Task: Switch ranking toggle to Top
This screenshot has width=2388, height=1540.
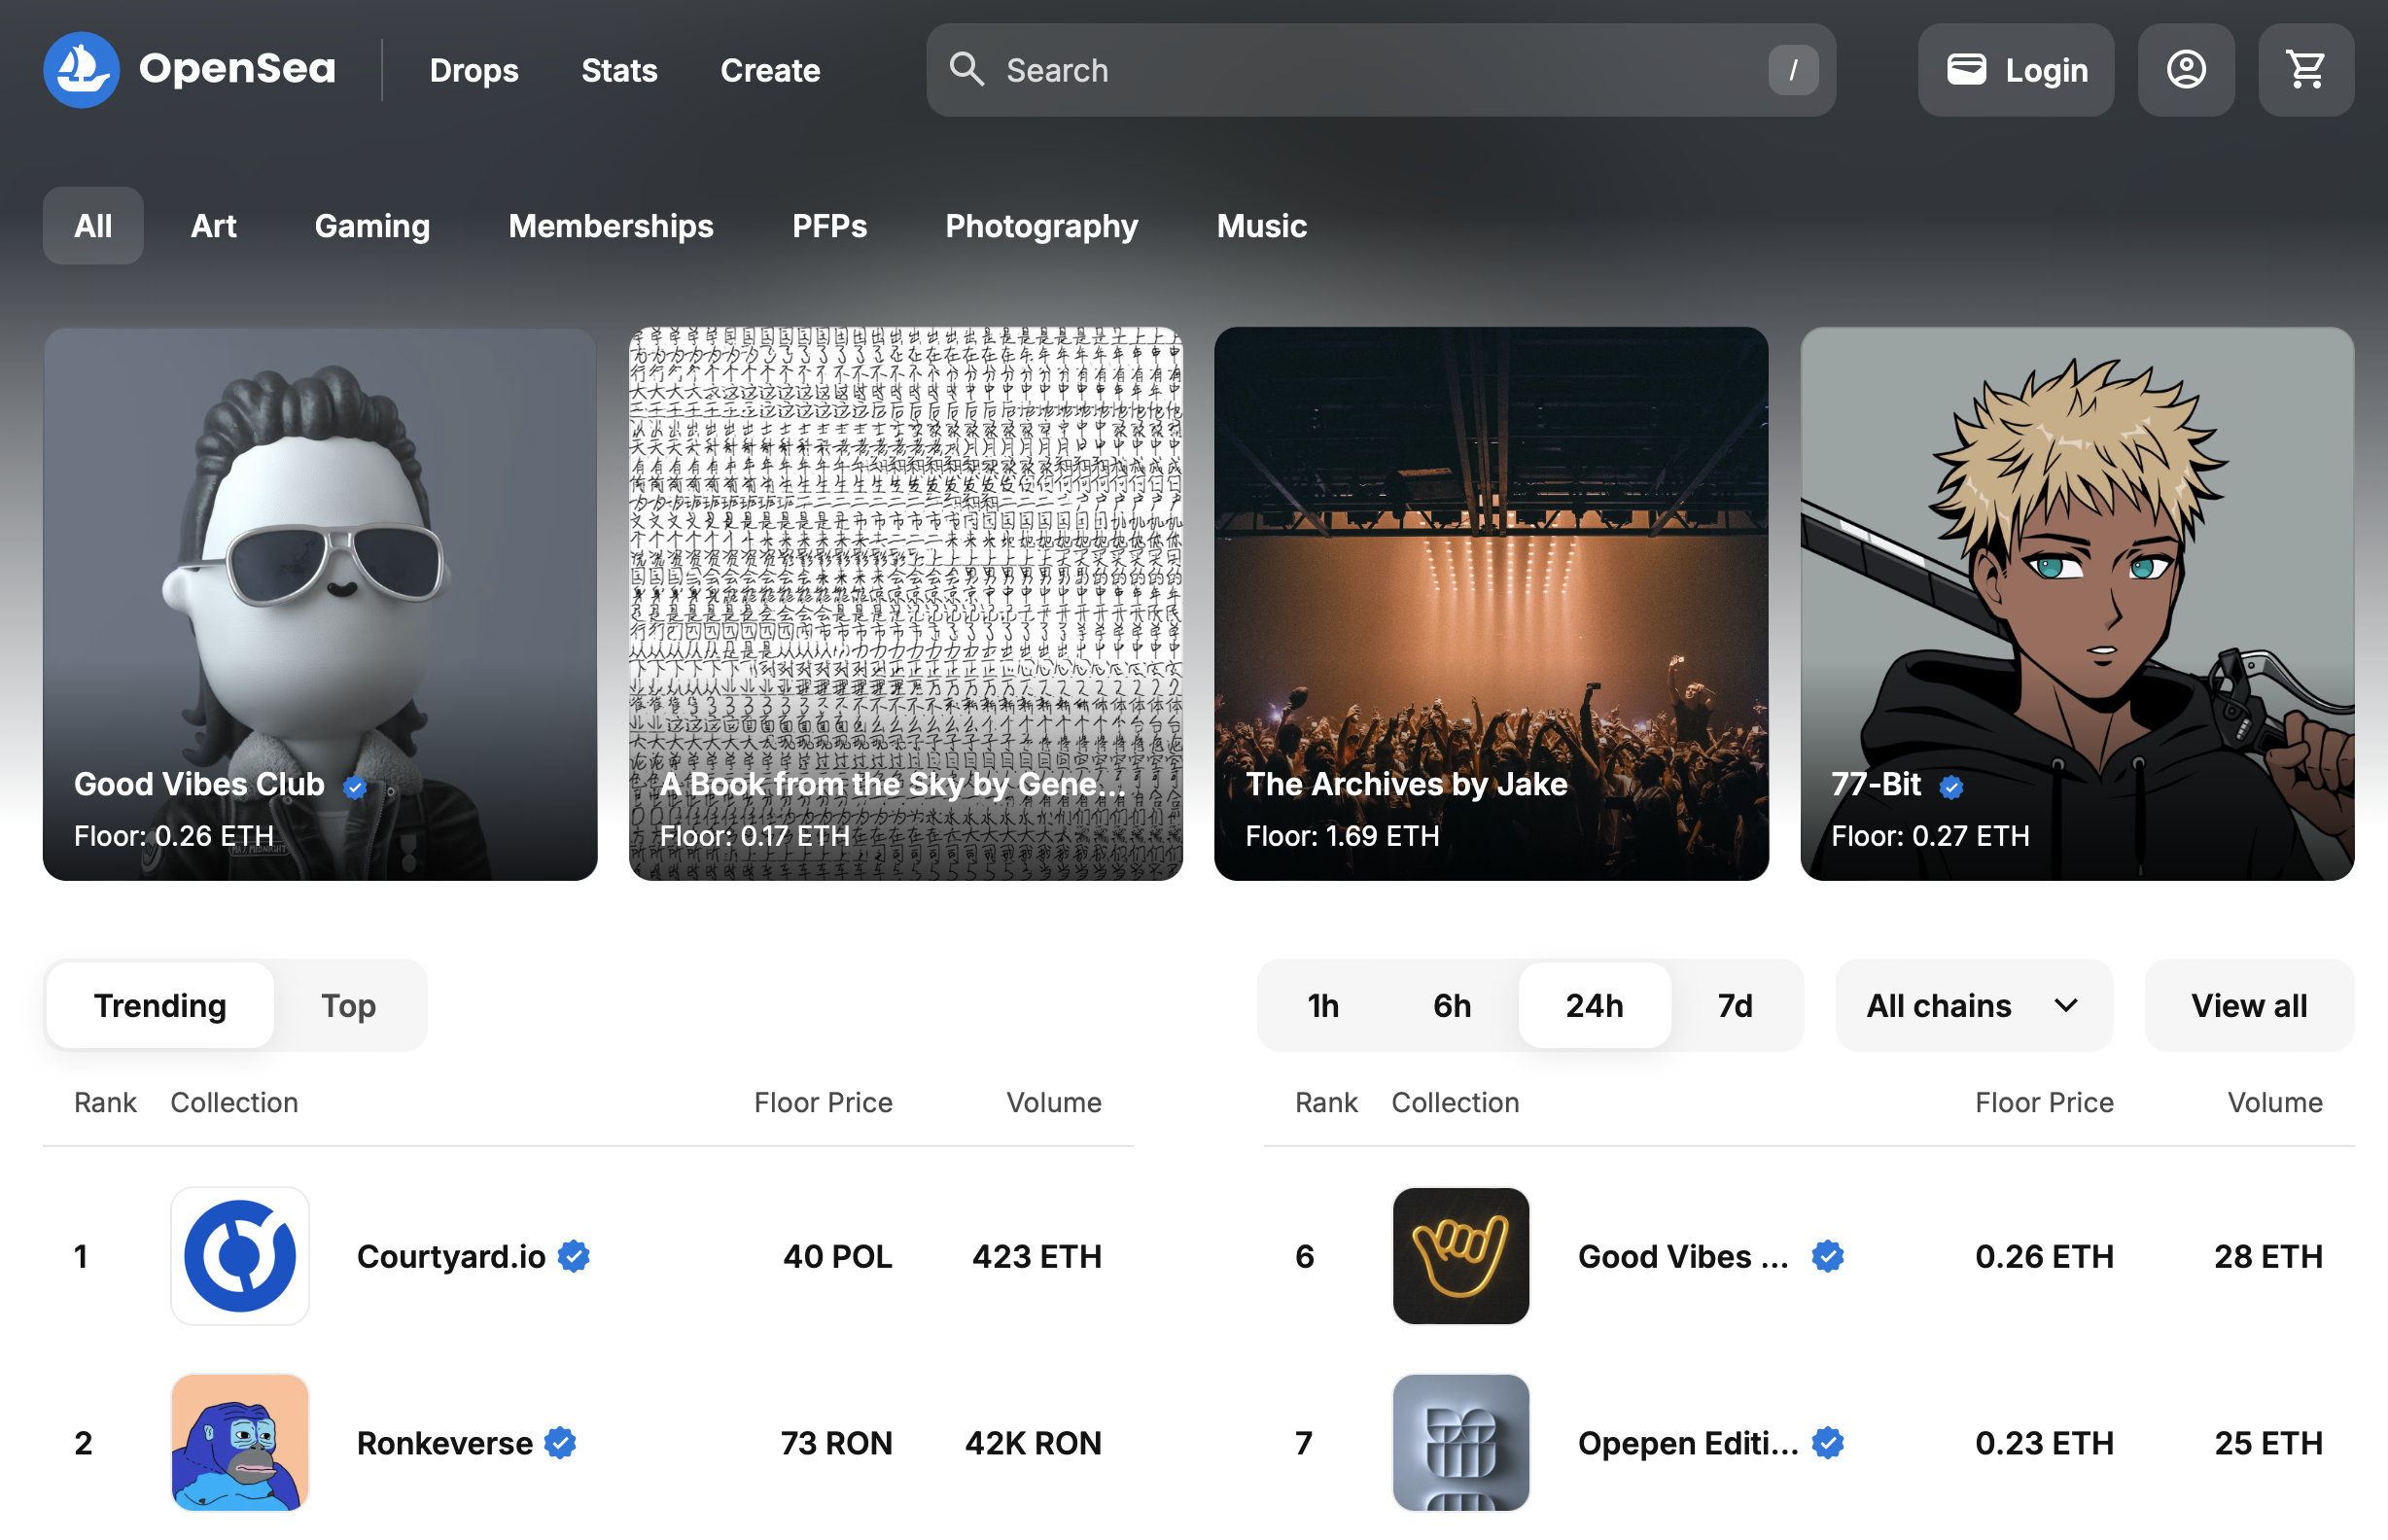Action: click(x=348, y=1005)
